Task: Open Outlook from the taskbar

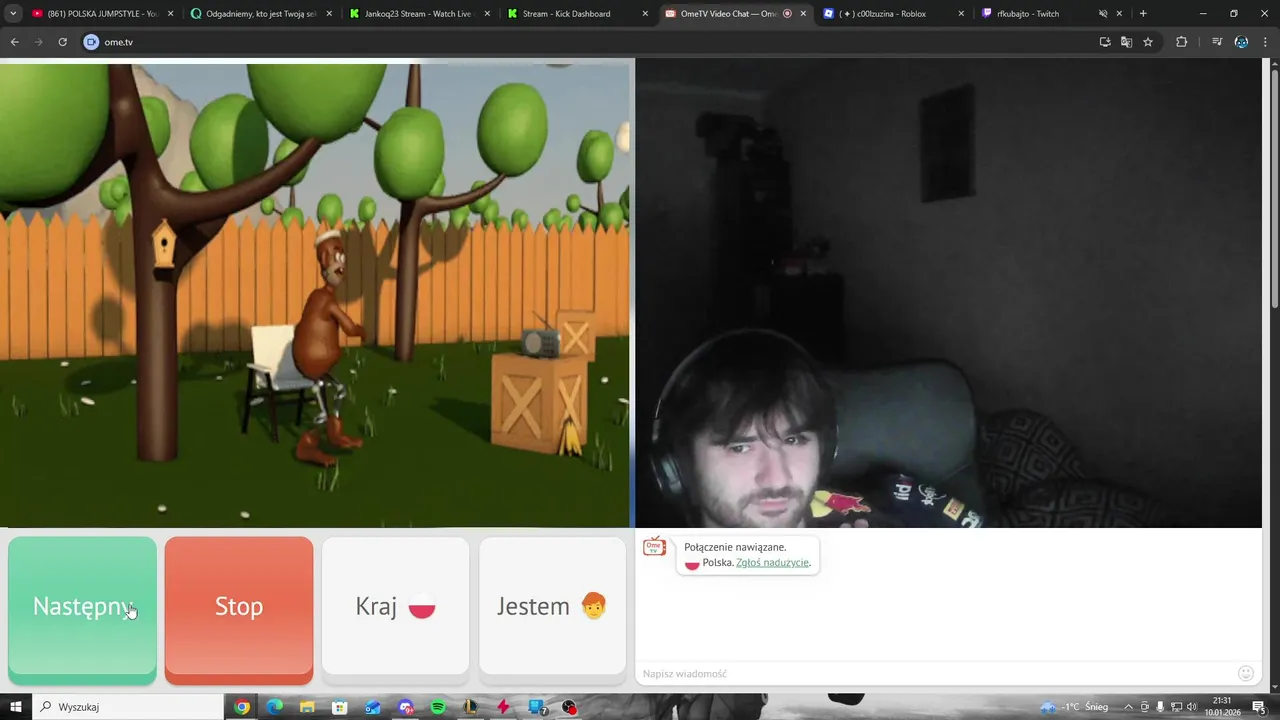Action: point(373,707)
